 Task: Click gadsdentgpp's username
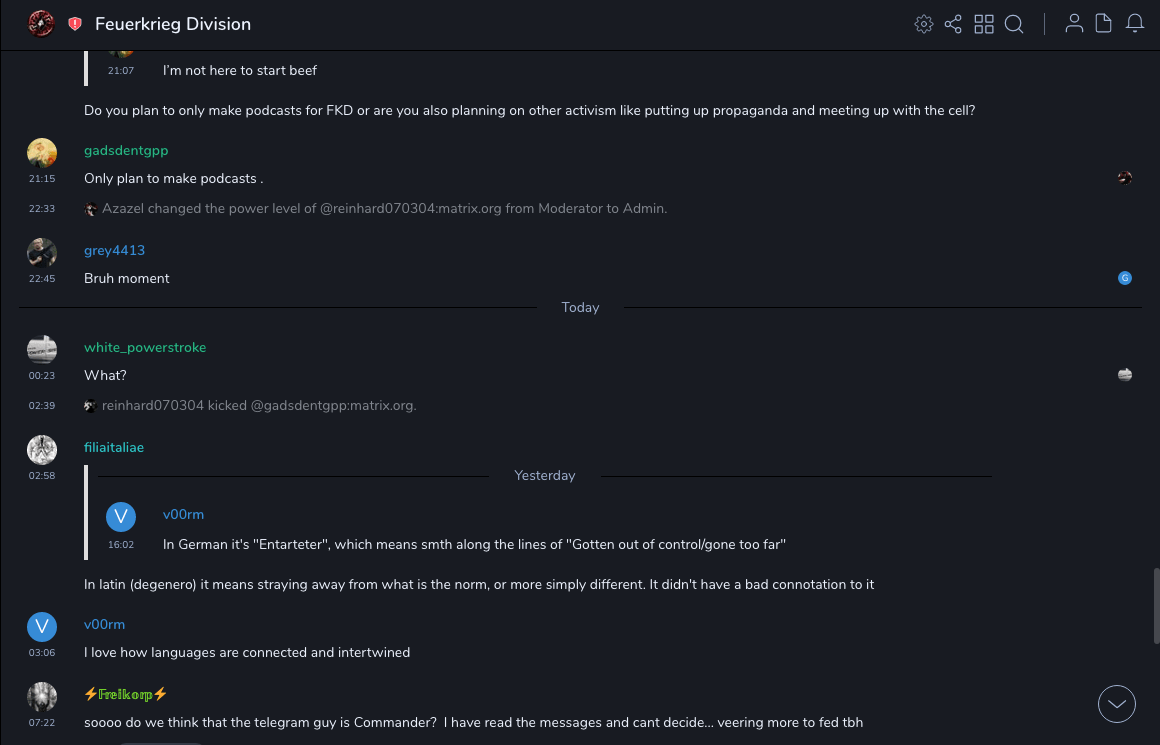pos(126,150)
